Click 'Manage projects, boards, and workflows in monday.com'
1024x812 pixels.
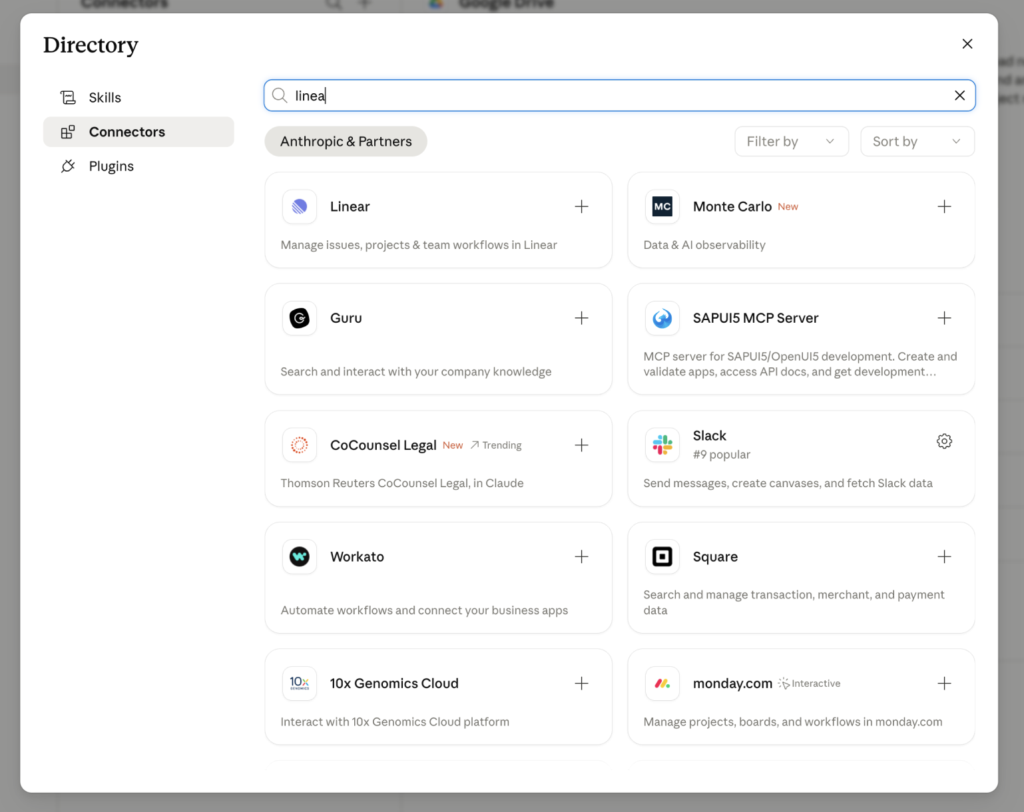793,722
